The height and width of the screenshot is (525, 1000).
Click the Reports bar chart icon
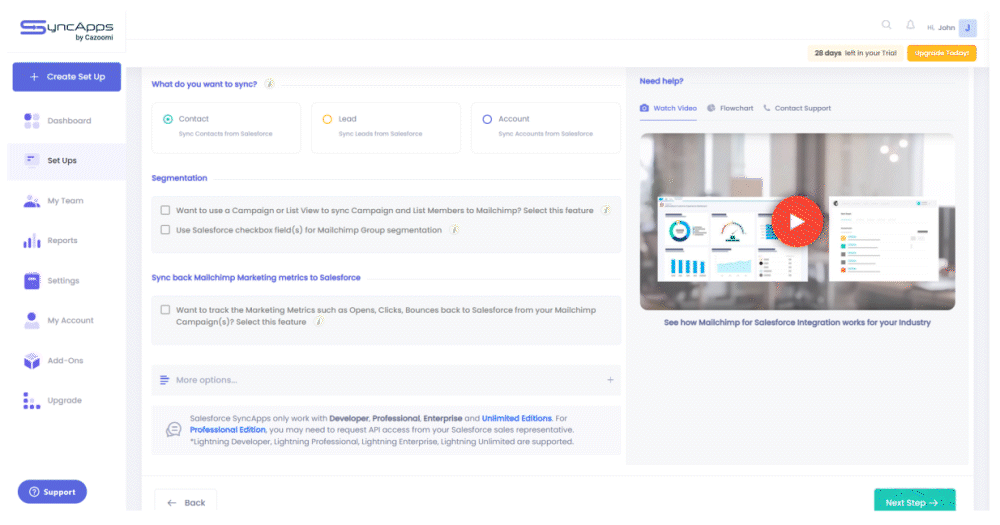31,241
